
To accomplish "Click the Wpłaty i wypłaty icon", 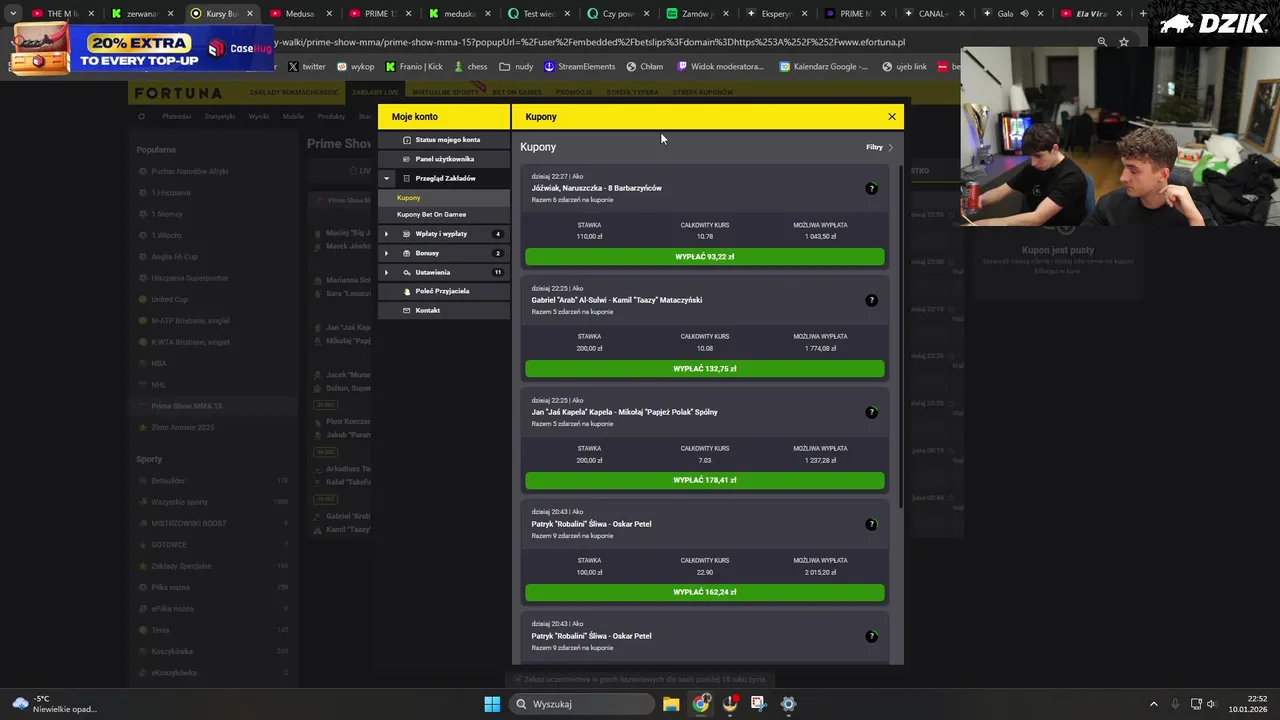I will pos(406,234).
